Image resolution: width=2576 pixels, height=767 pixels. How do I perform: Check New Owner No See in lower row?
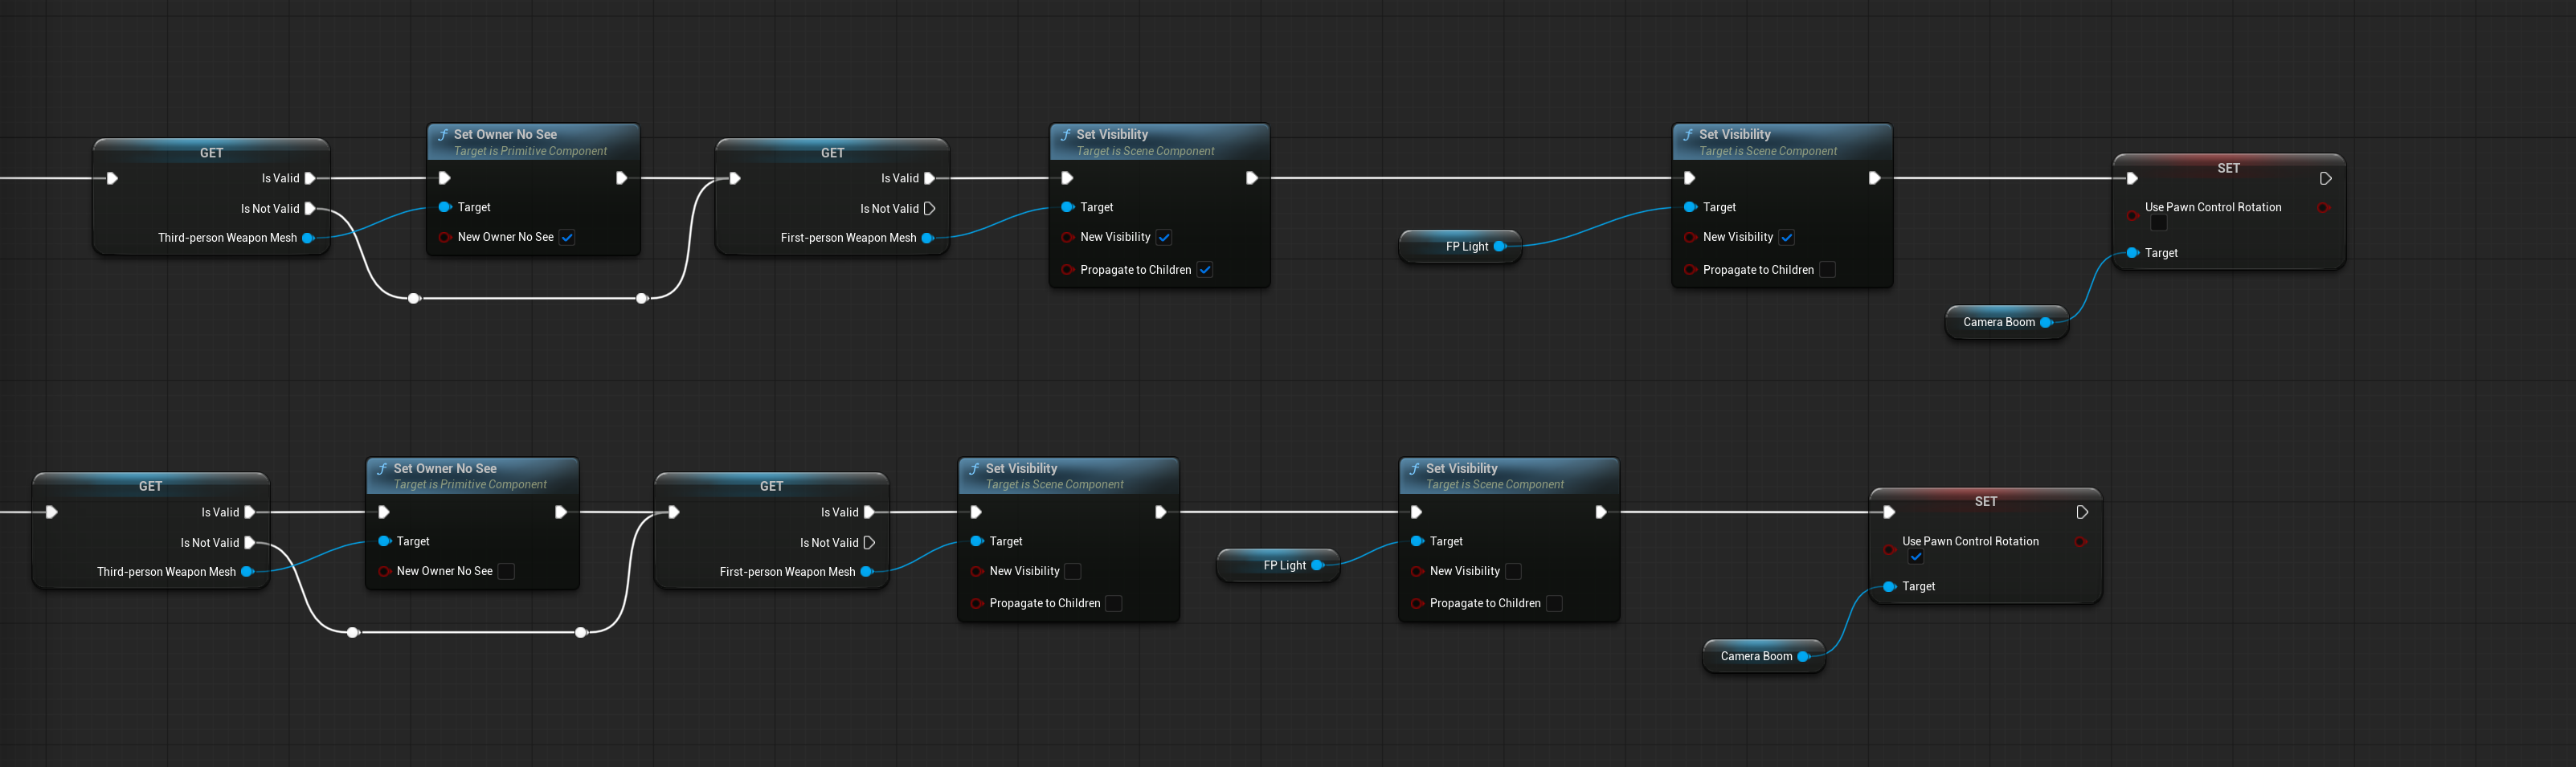pos(506,571)
